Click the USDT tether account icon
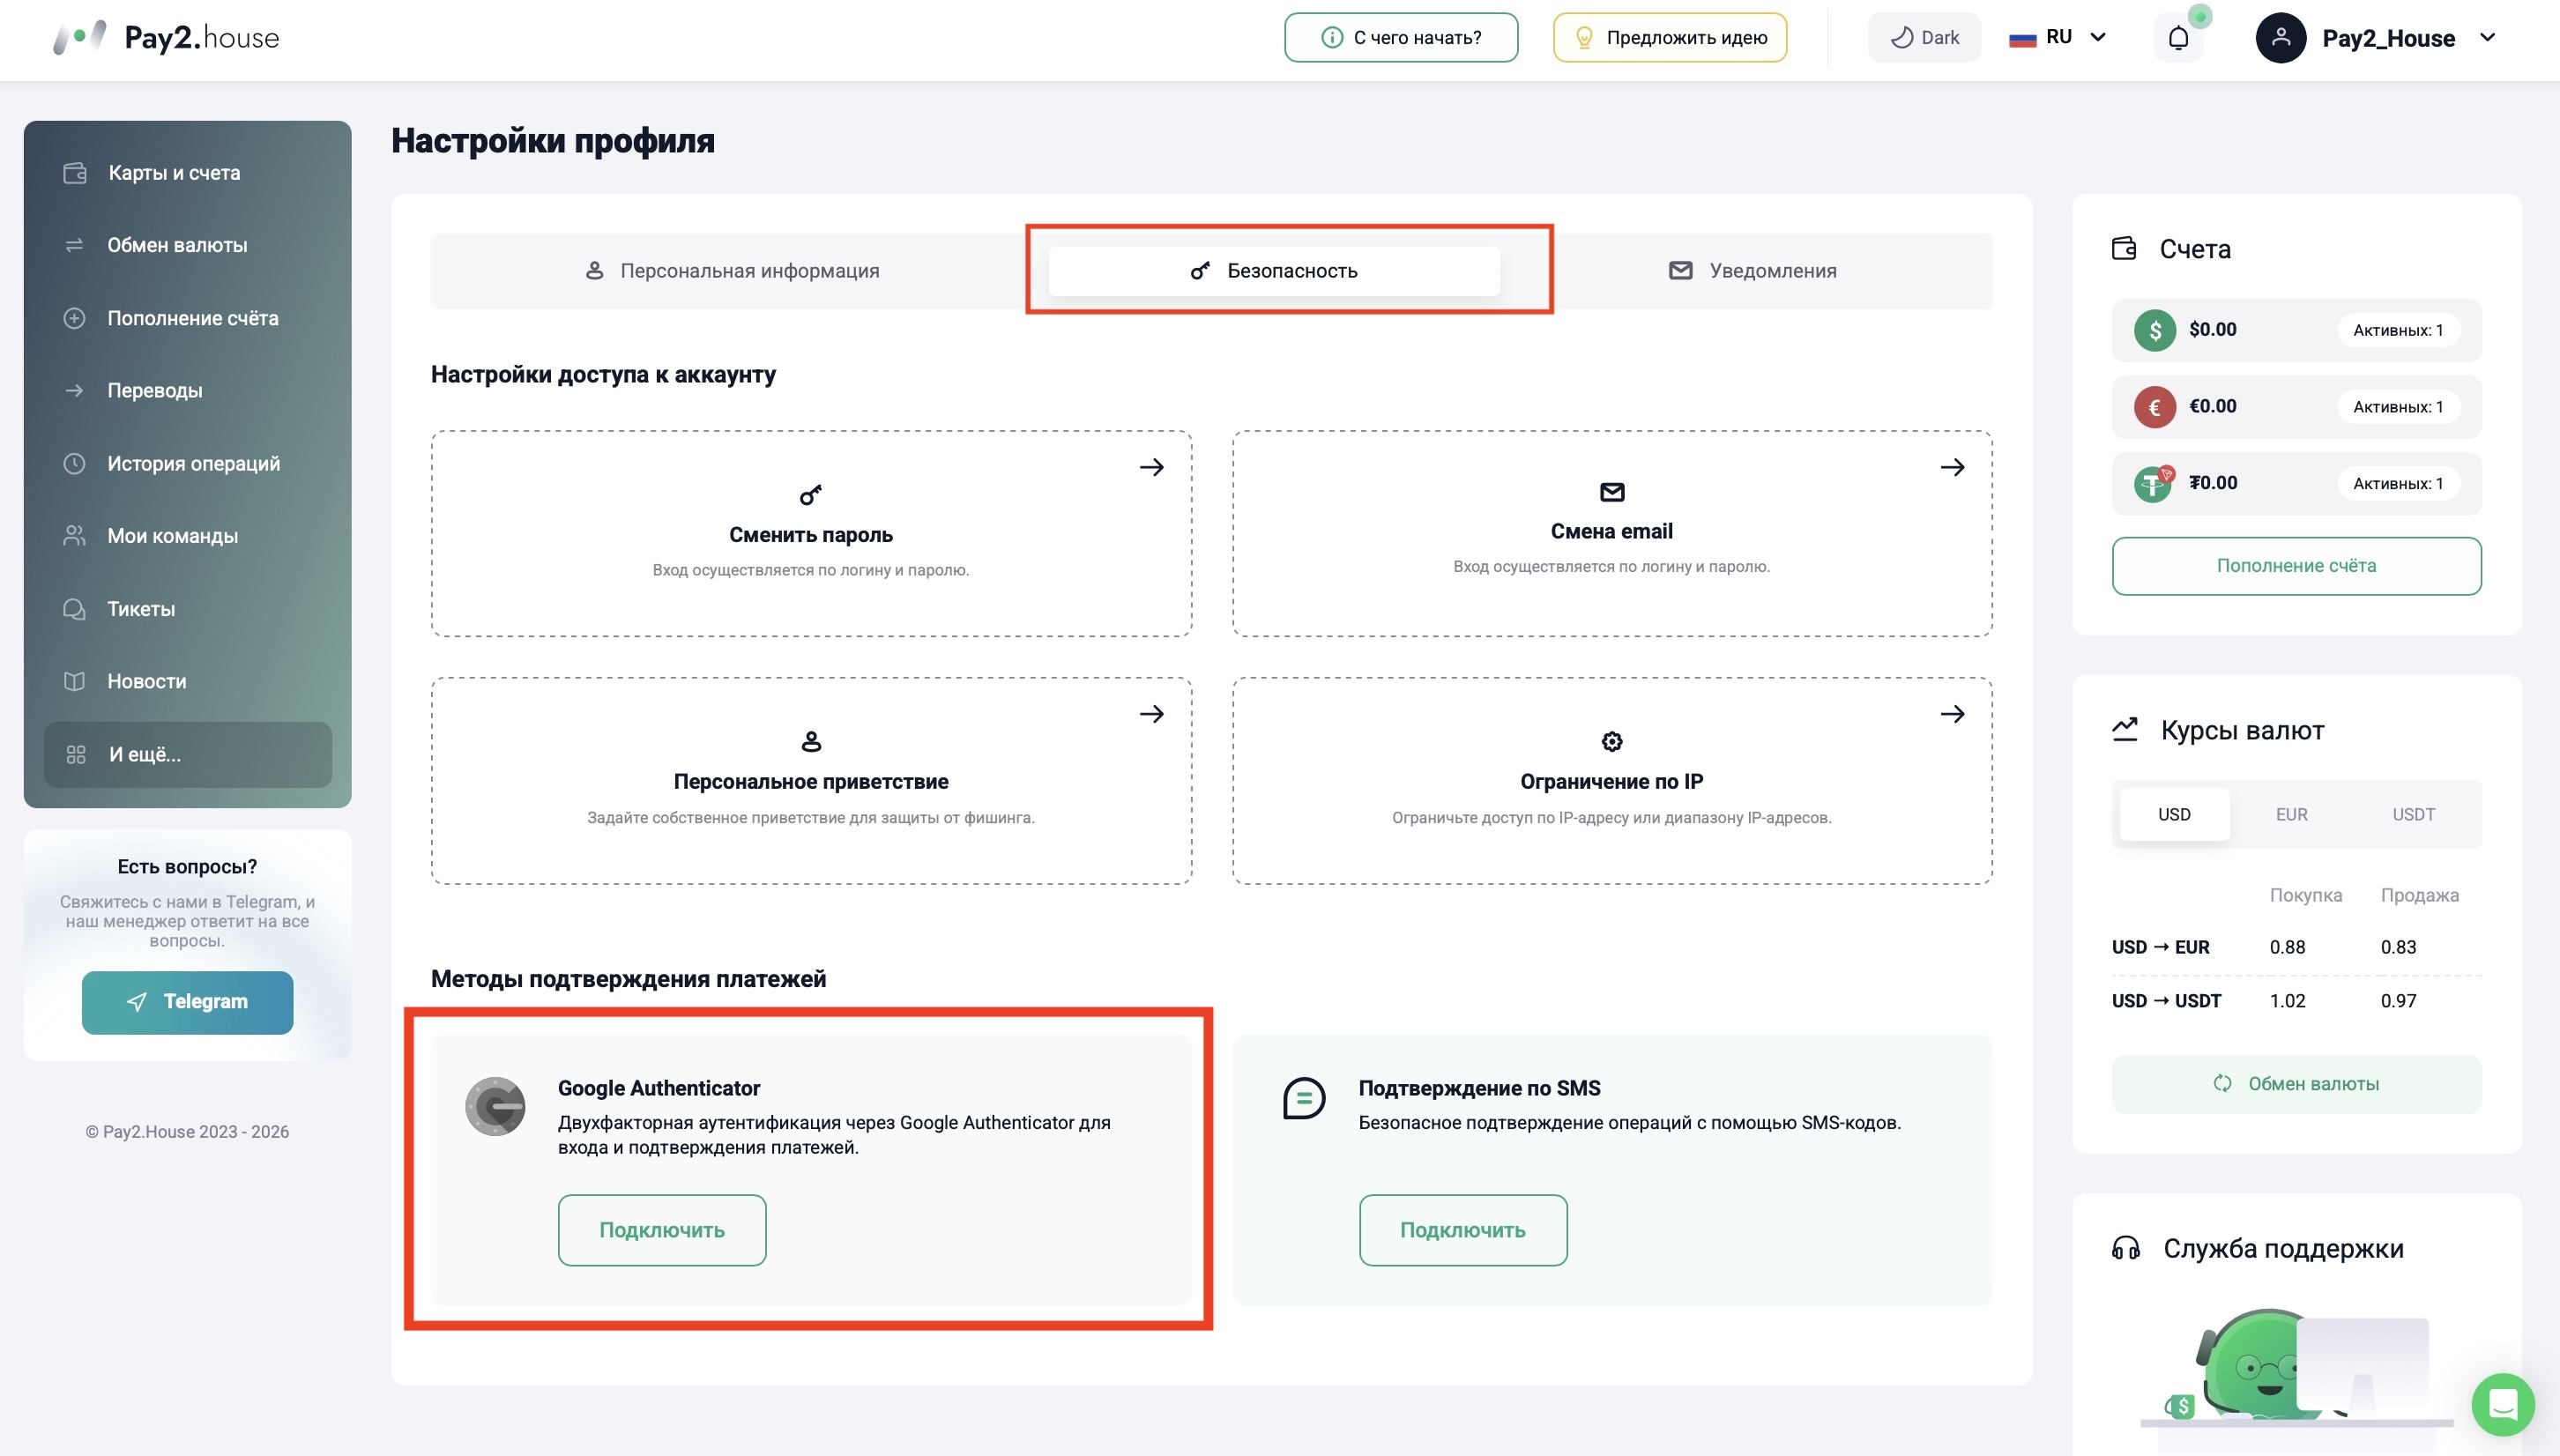The width and height of the screenshot is (2560, 1456). pyautogui.click(x=2154, y=484)
